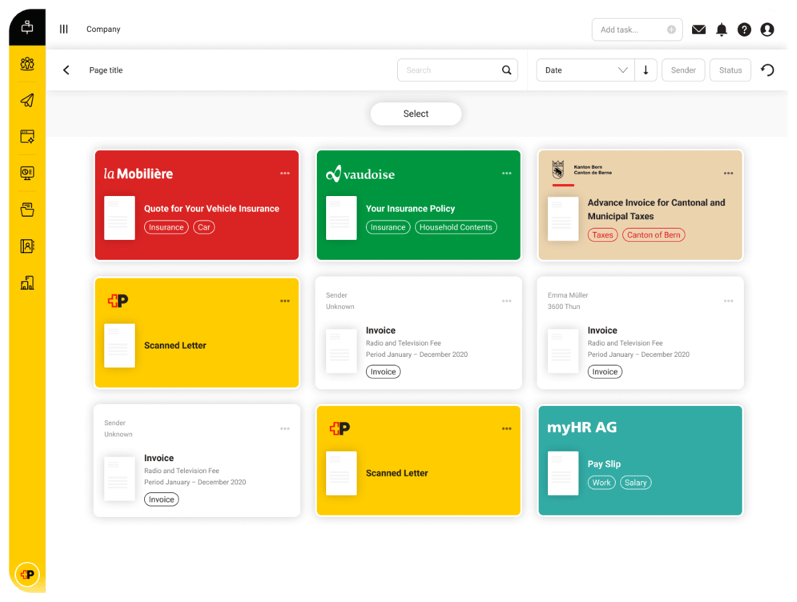The width and height of the screenshot is (797, 602).
Task: Open the user profile avatar icon
Action: pyautogui.click(x=767, y=30)
